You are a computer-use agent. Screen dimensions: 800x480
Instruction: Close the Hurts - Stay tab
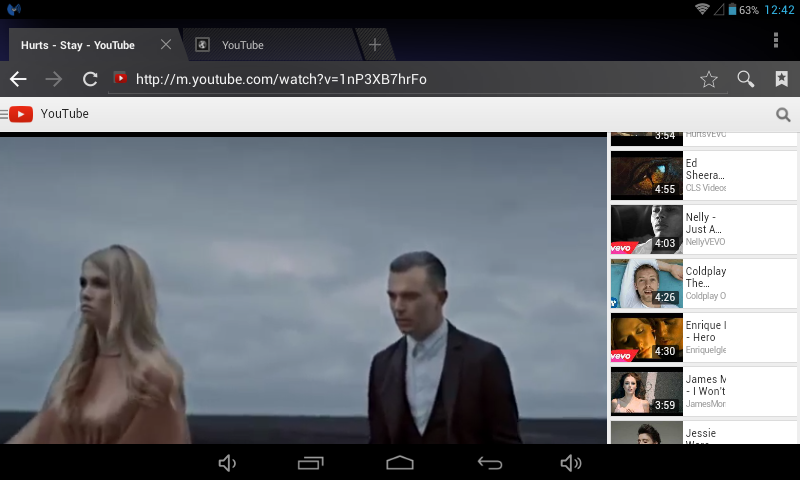pyautogui.click(x=166, y=45)
